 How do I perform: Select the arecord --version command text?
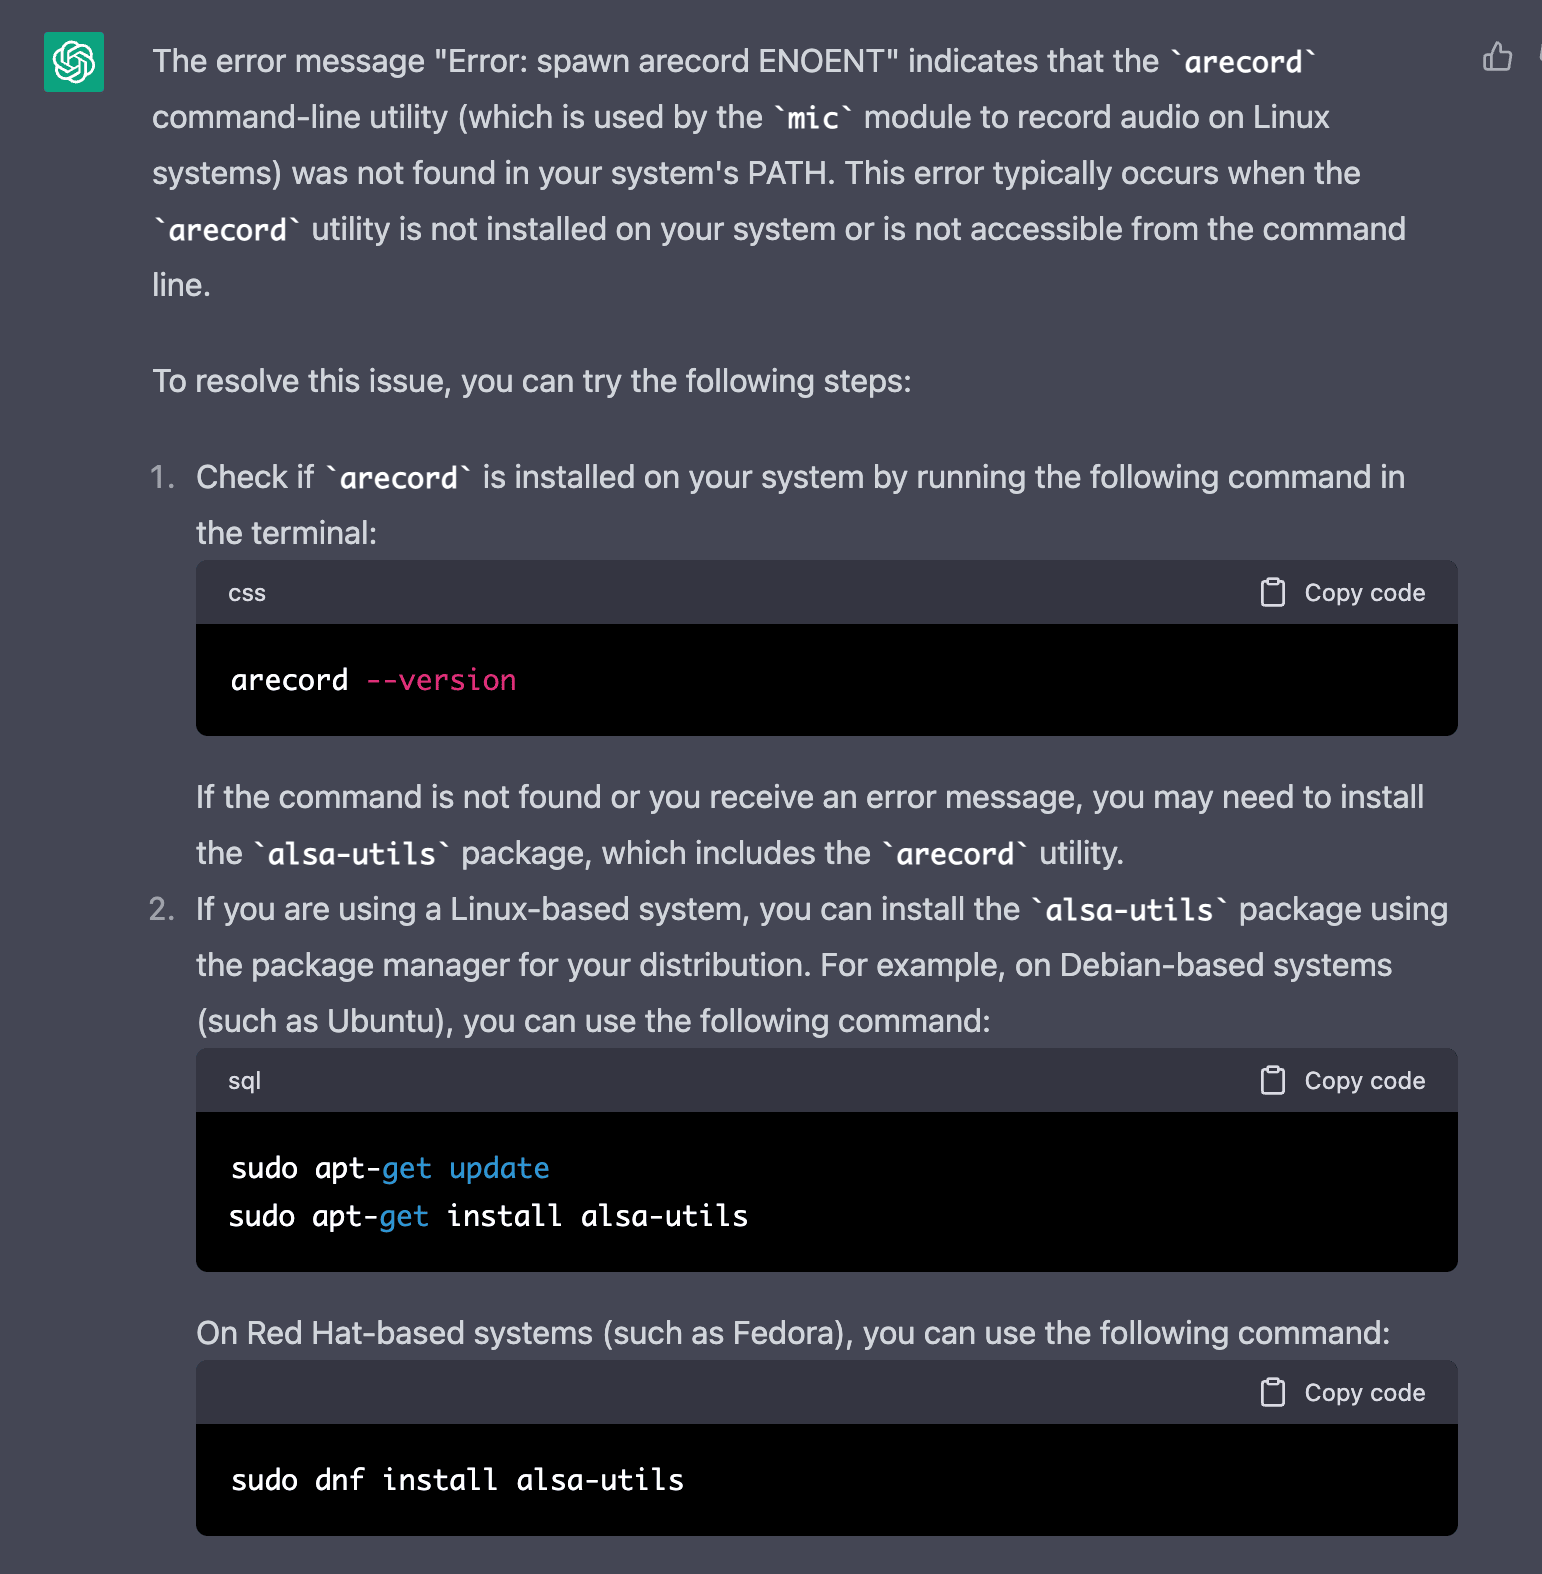pos(373,680)
